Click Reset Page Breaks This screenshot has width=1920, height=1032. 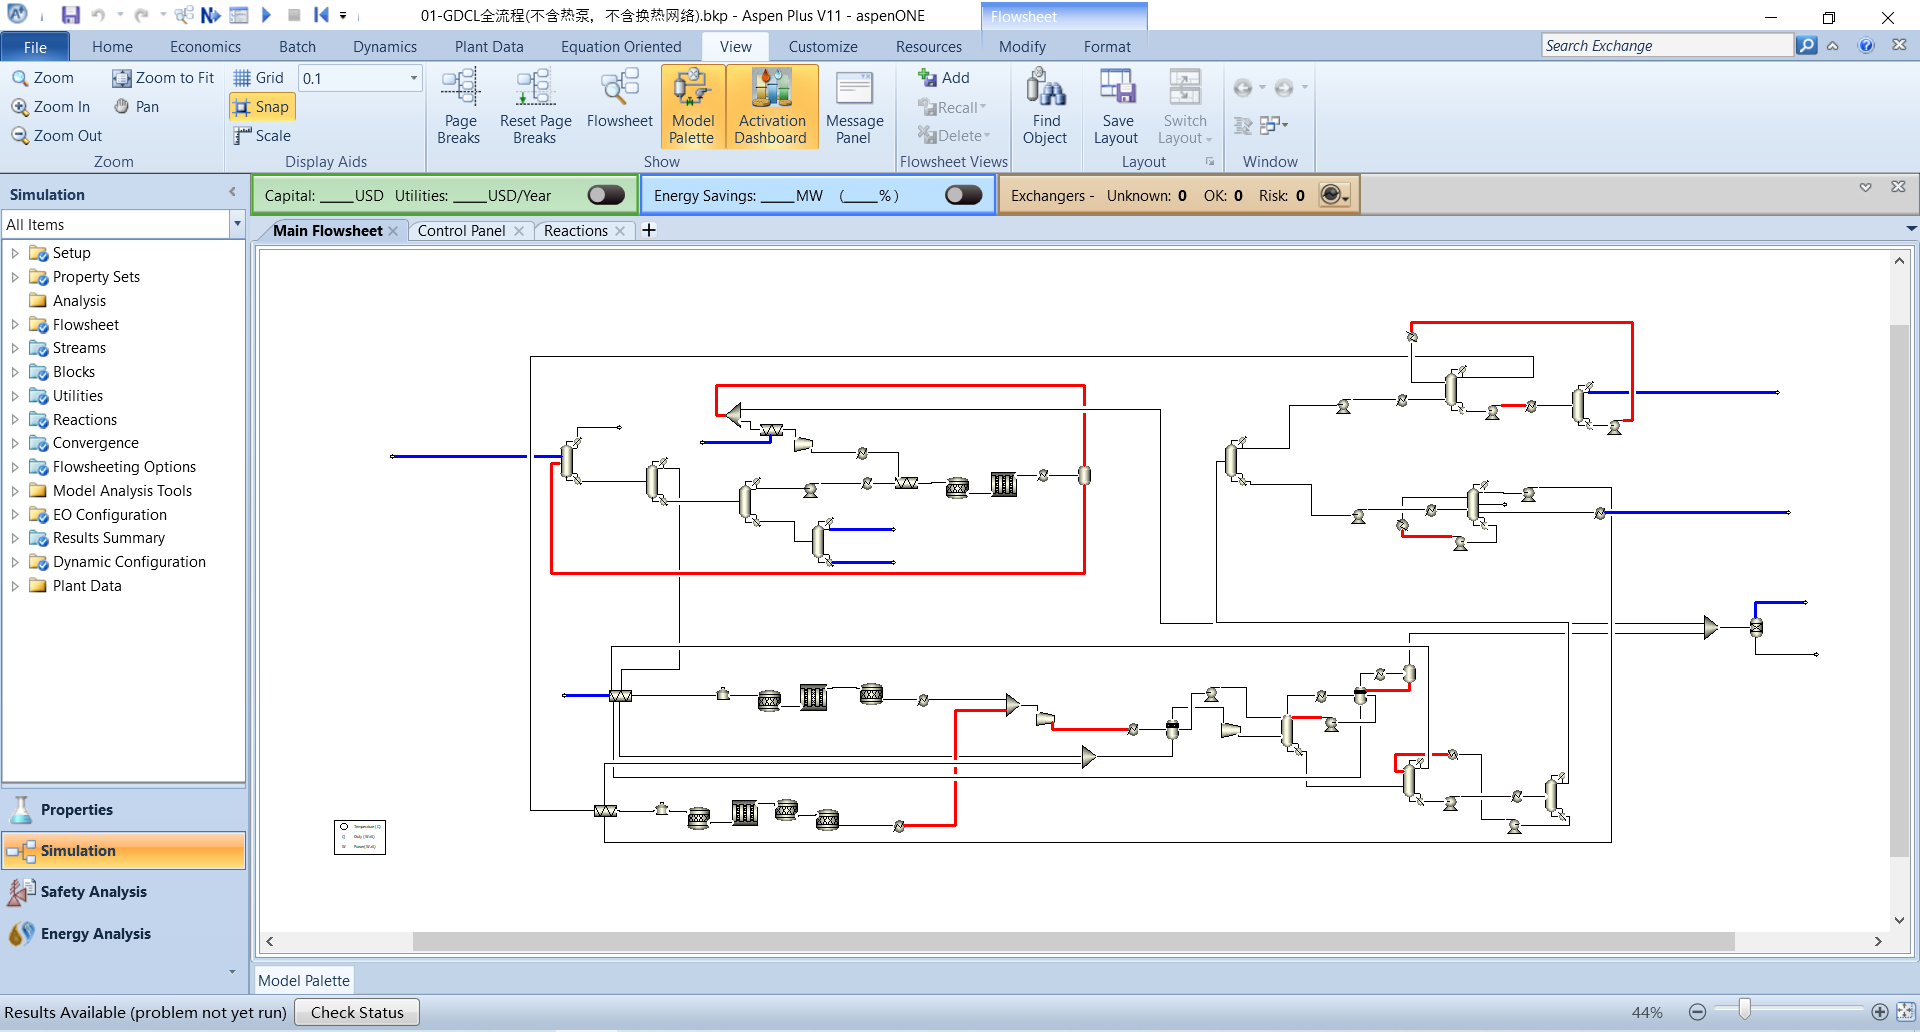point(535,107)
